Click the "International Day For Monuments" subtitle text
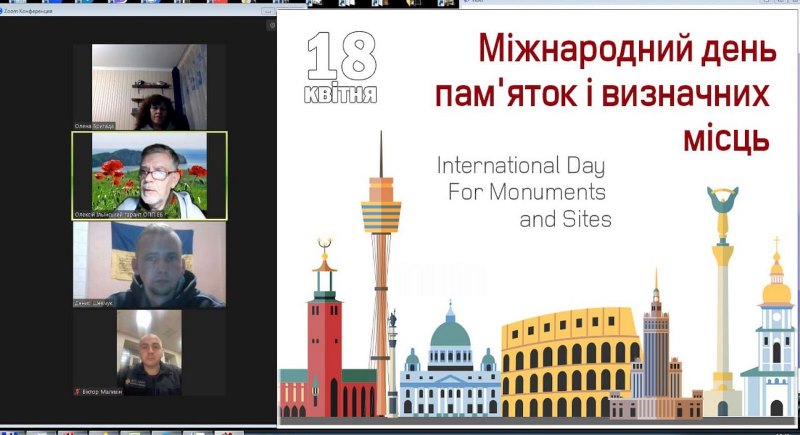The height and width of the screenshot is (435, 800). [x=522, y=176]
